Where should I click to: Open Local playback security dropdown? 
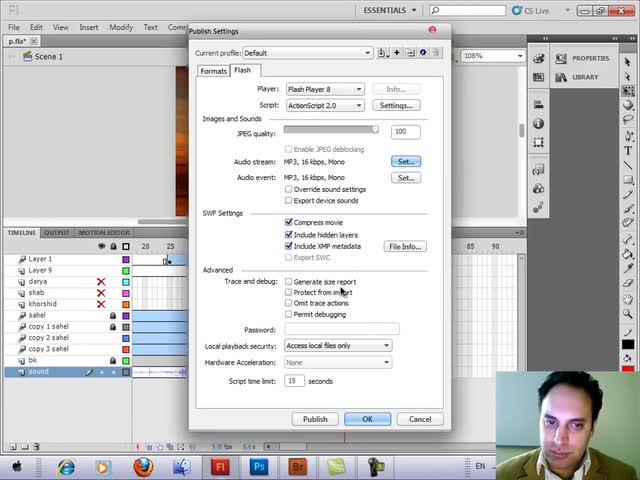point(338,346)
